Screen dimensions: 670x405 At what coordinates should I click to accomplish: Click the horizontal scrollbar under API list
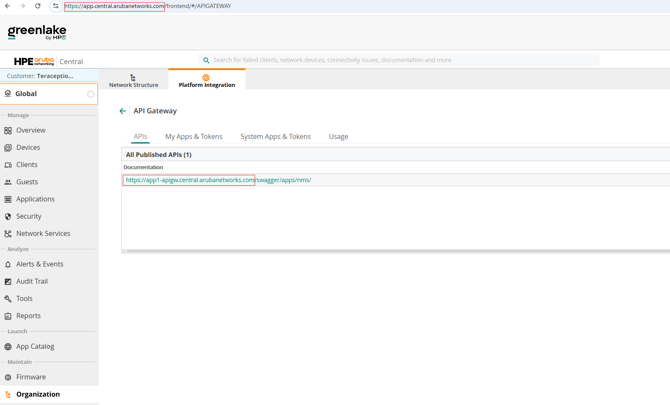[397, 251]
